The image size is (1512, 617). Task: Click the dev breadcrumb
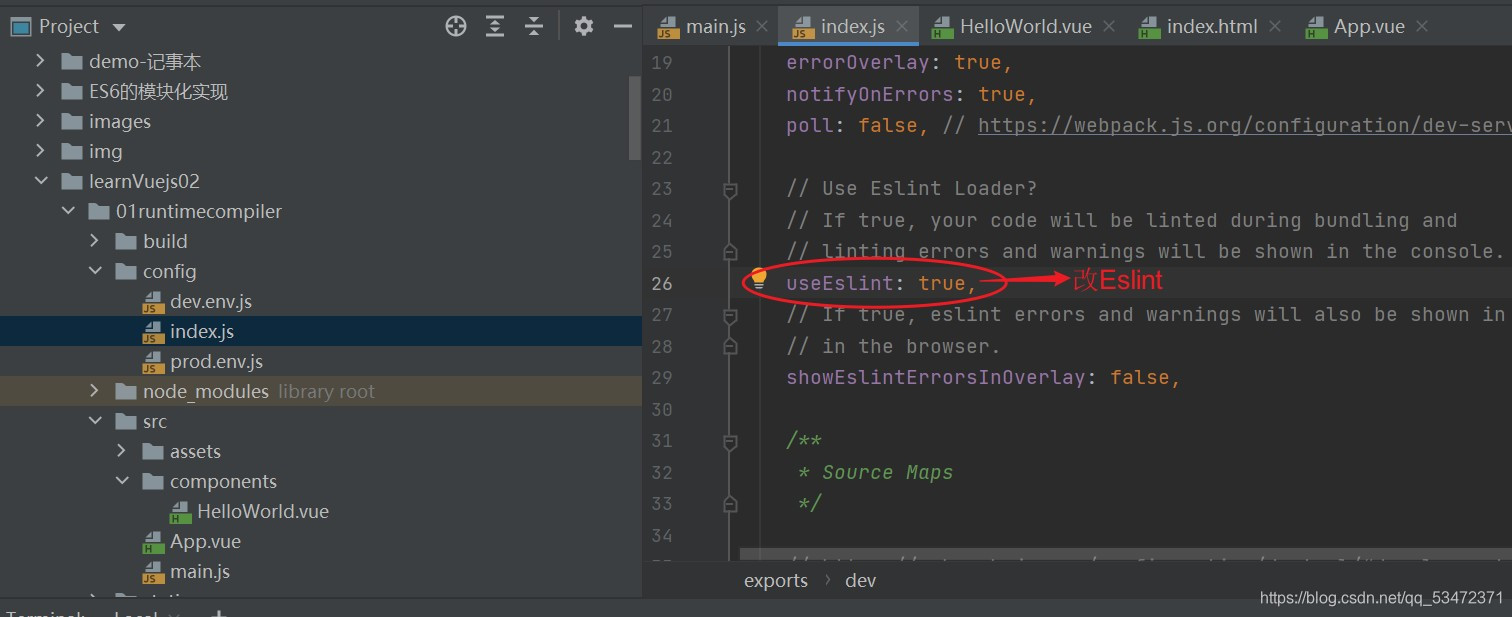861,580
